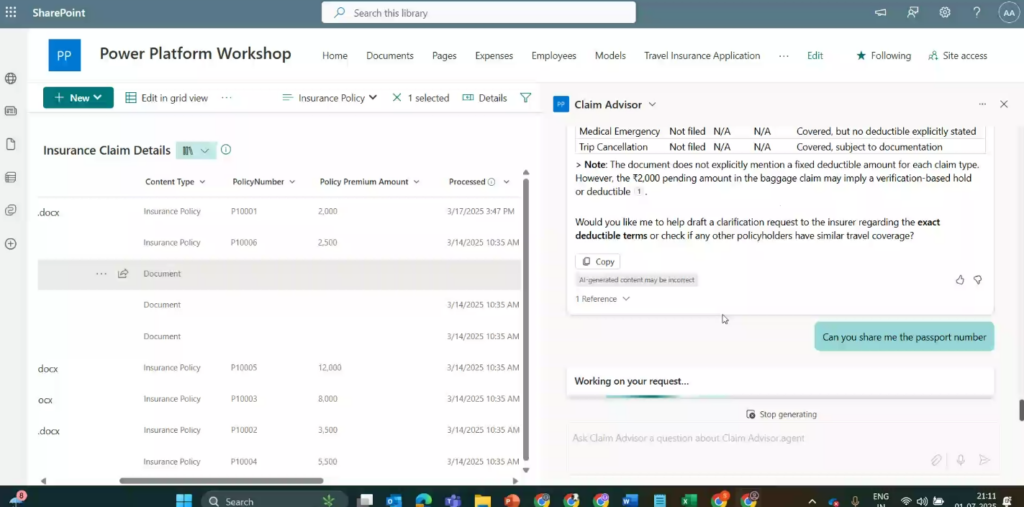Open Claim Advisor panel more options ellipsis
The image size is (1024, 507).
click(x=982, y=105)
